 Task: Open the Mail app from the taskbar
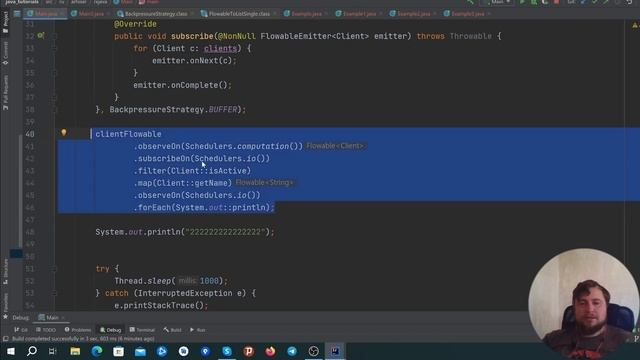pyautogui.click(x=140, y=351)
